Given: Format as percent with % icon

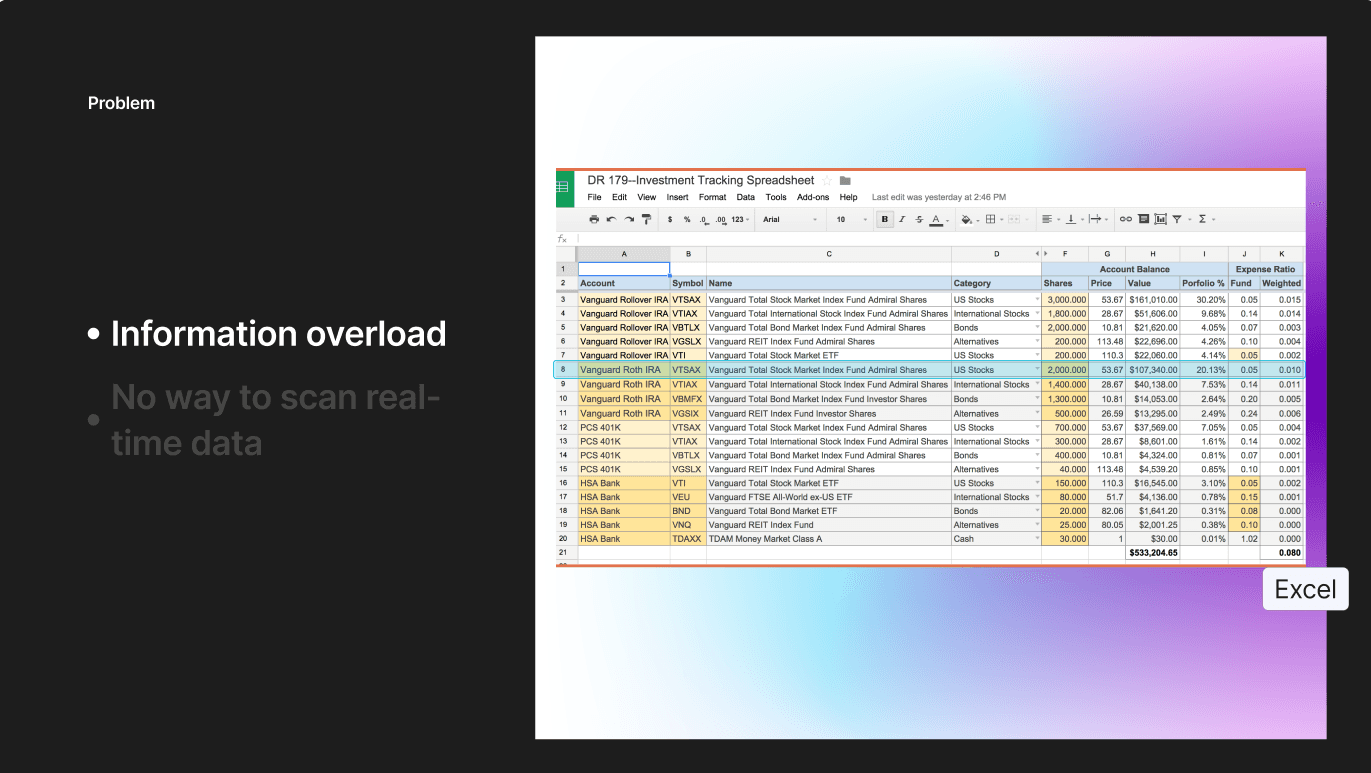Looking at the screenshot, I should pyautogui.click(x=687, y=219).
